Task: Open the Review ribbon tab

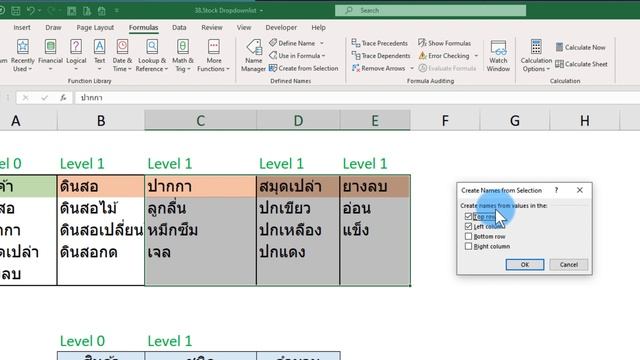Action: [212, 27]
